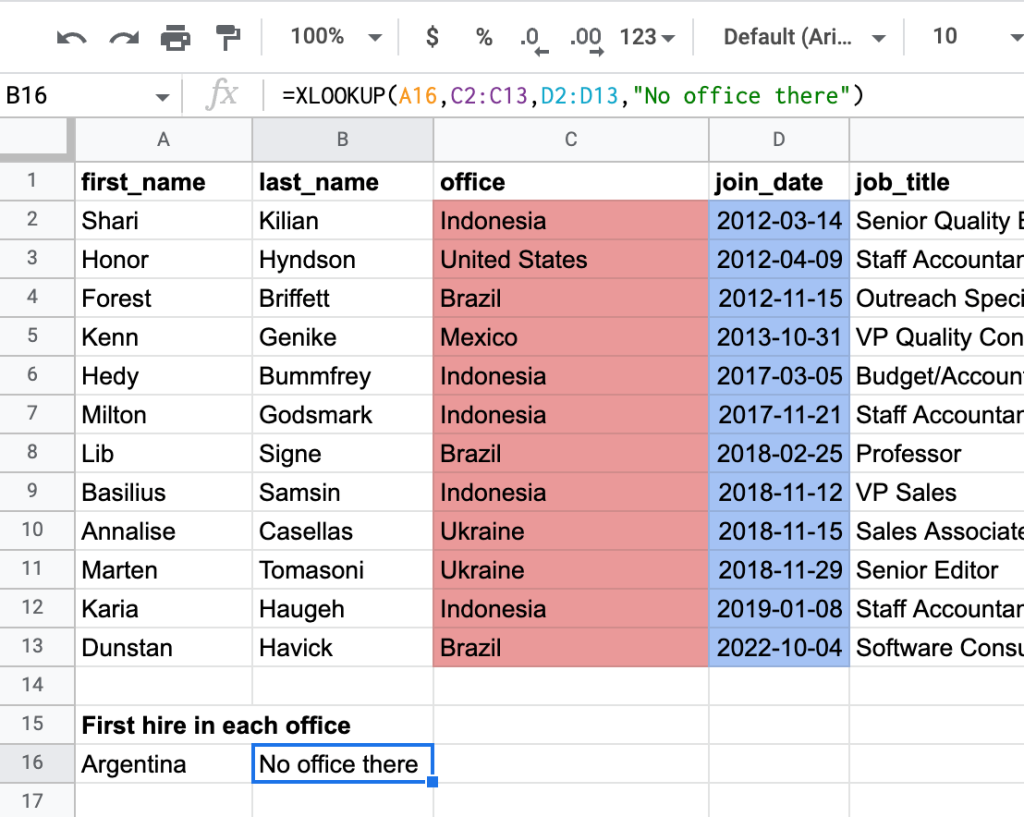Open the 100% zoom dropdown

coord(336,37)
